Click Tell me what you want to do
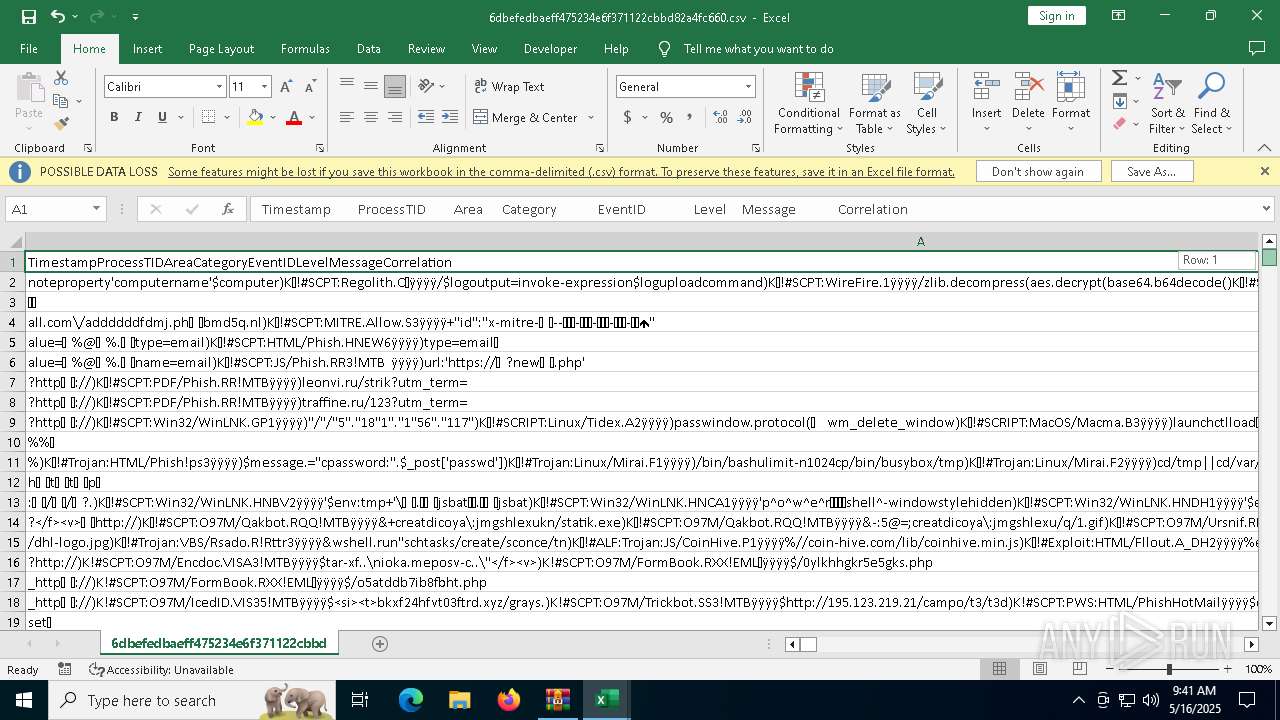 (758, 49)
